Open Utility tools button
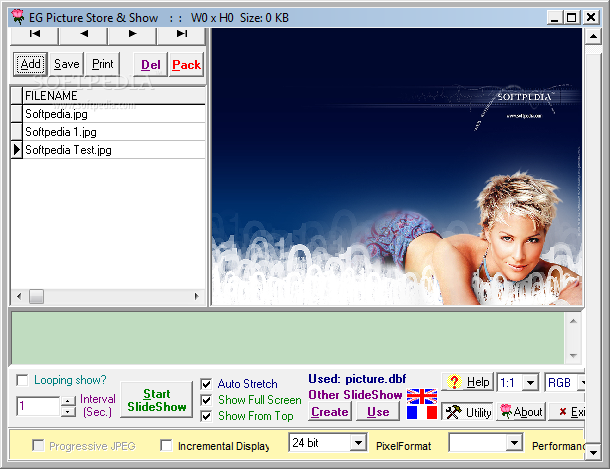 [468, 412]
